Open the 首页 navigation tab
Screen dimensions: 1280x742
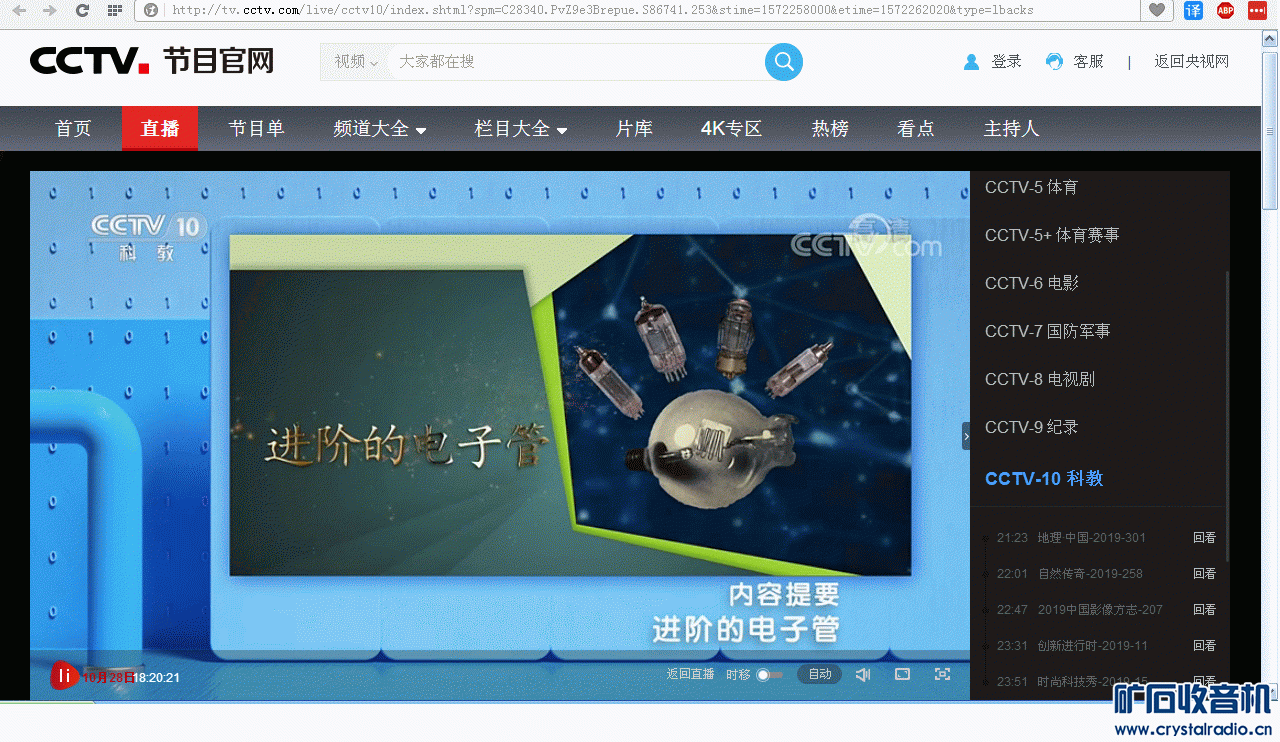pyautogui.click(x=73, y=129)
